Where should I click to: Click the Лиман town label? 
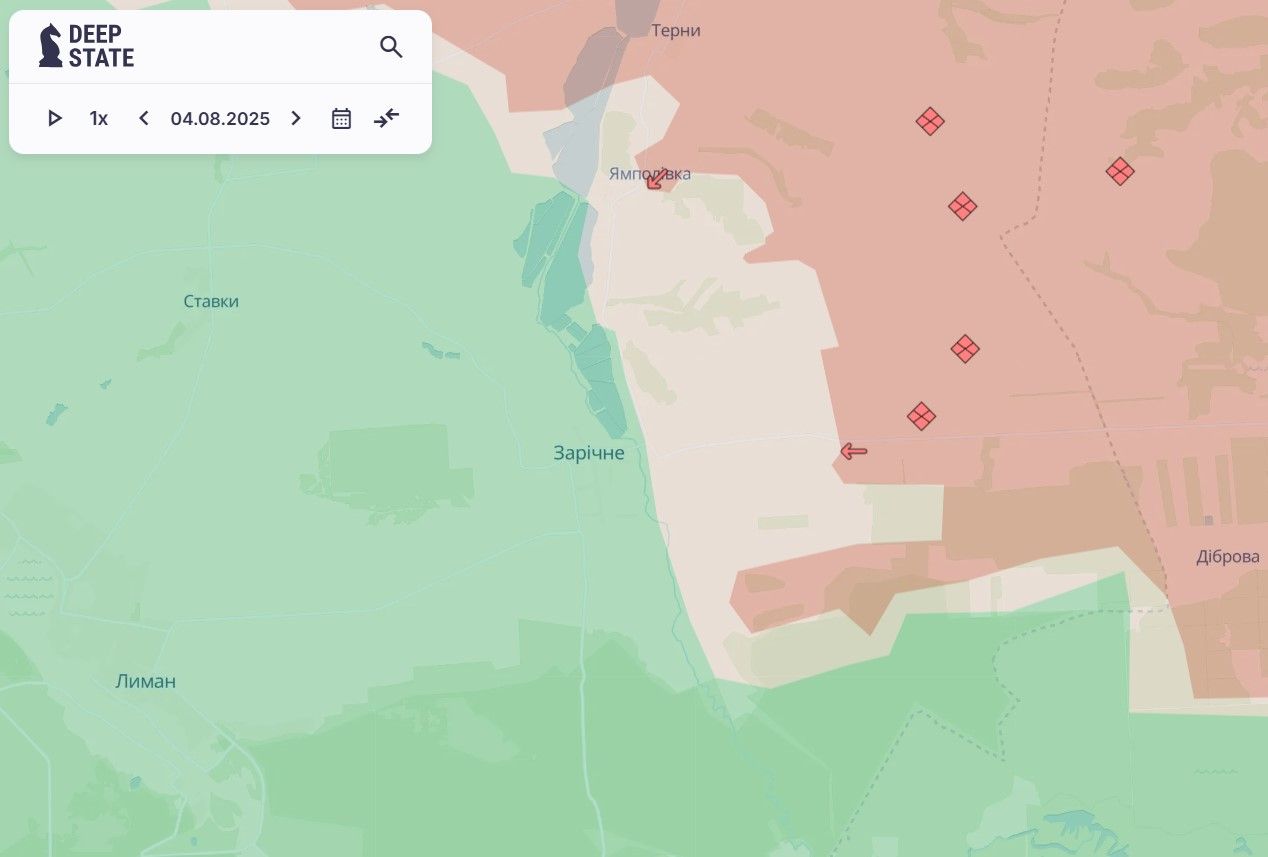point(146,682)
